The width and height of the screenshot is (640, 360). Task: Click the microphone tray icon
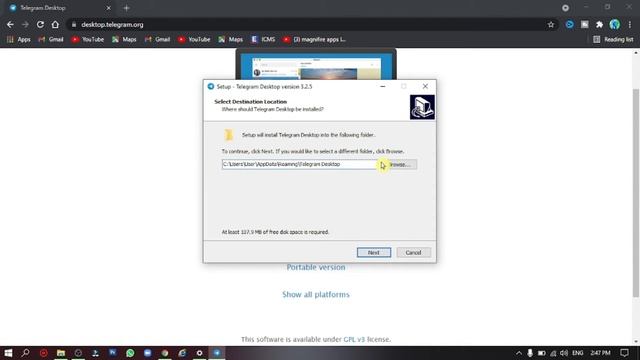pyautogui.click(x=529, y=353)
